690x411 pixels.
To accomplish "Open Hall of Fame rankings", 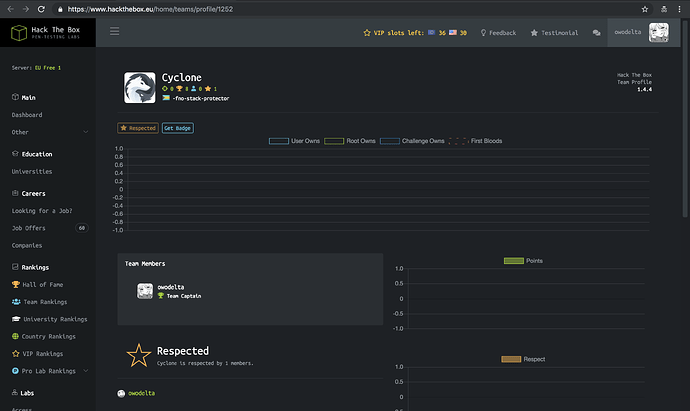I will pos(43,285).
